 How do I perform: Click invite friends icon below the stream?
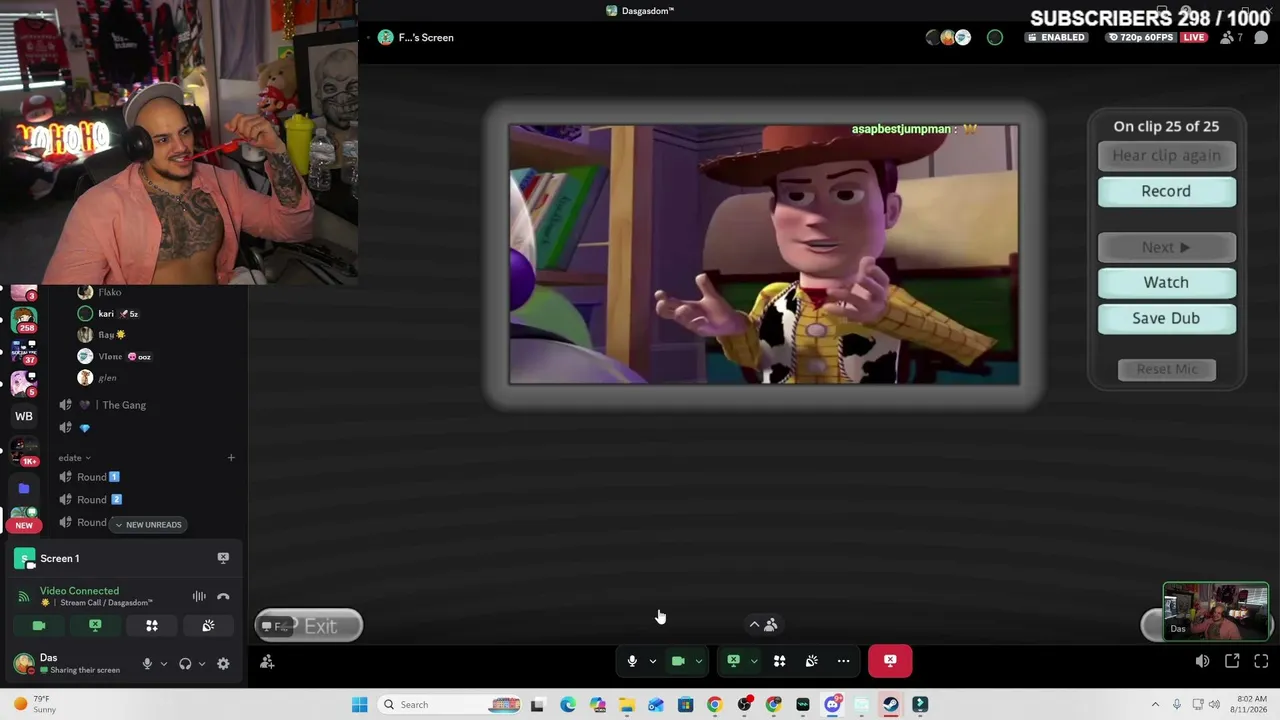[x=267, y=662]
